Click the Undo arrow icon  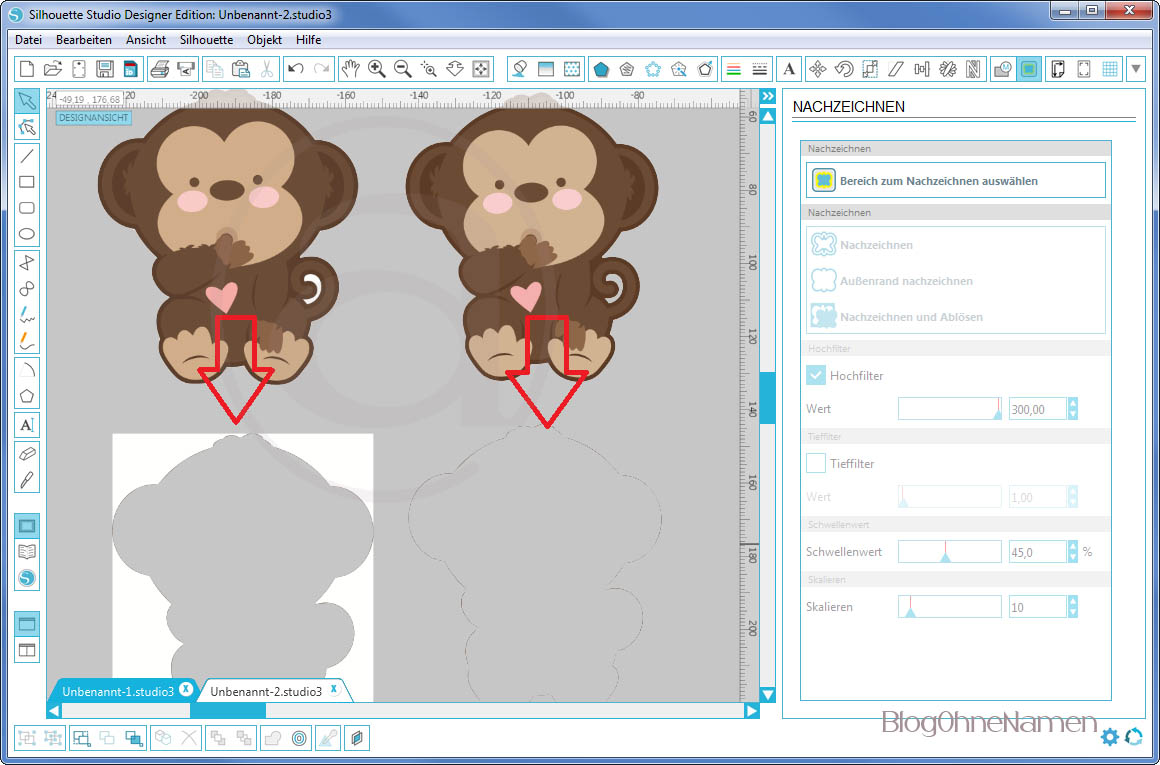[x=295, y=69]
